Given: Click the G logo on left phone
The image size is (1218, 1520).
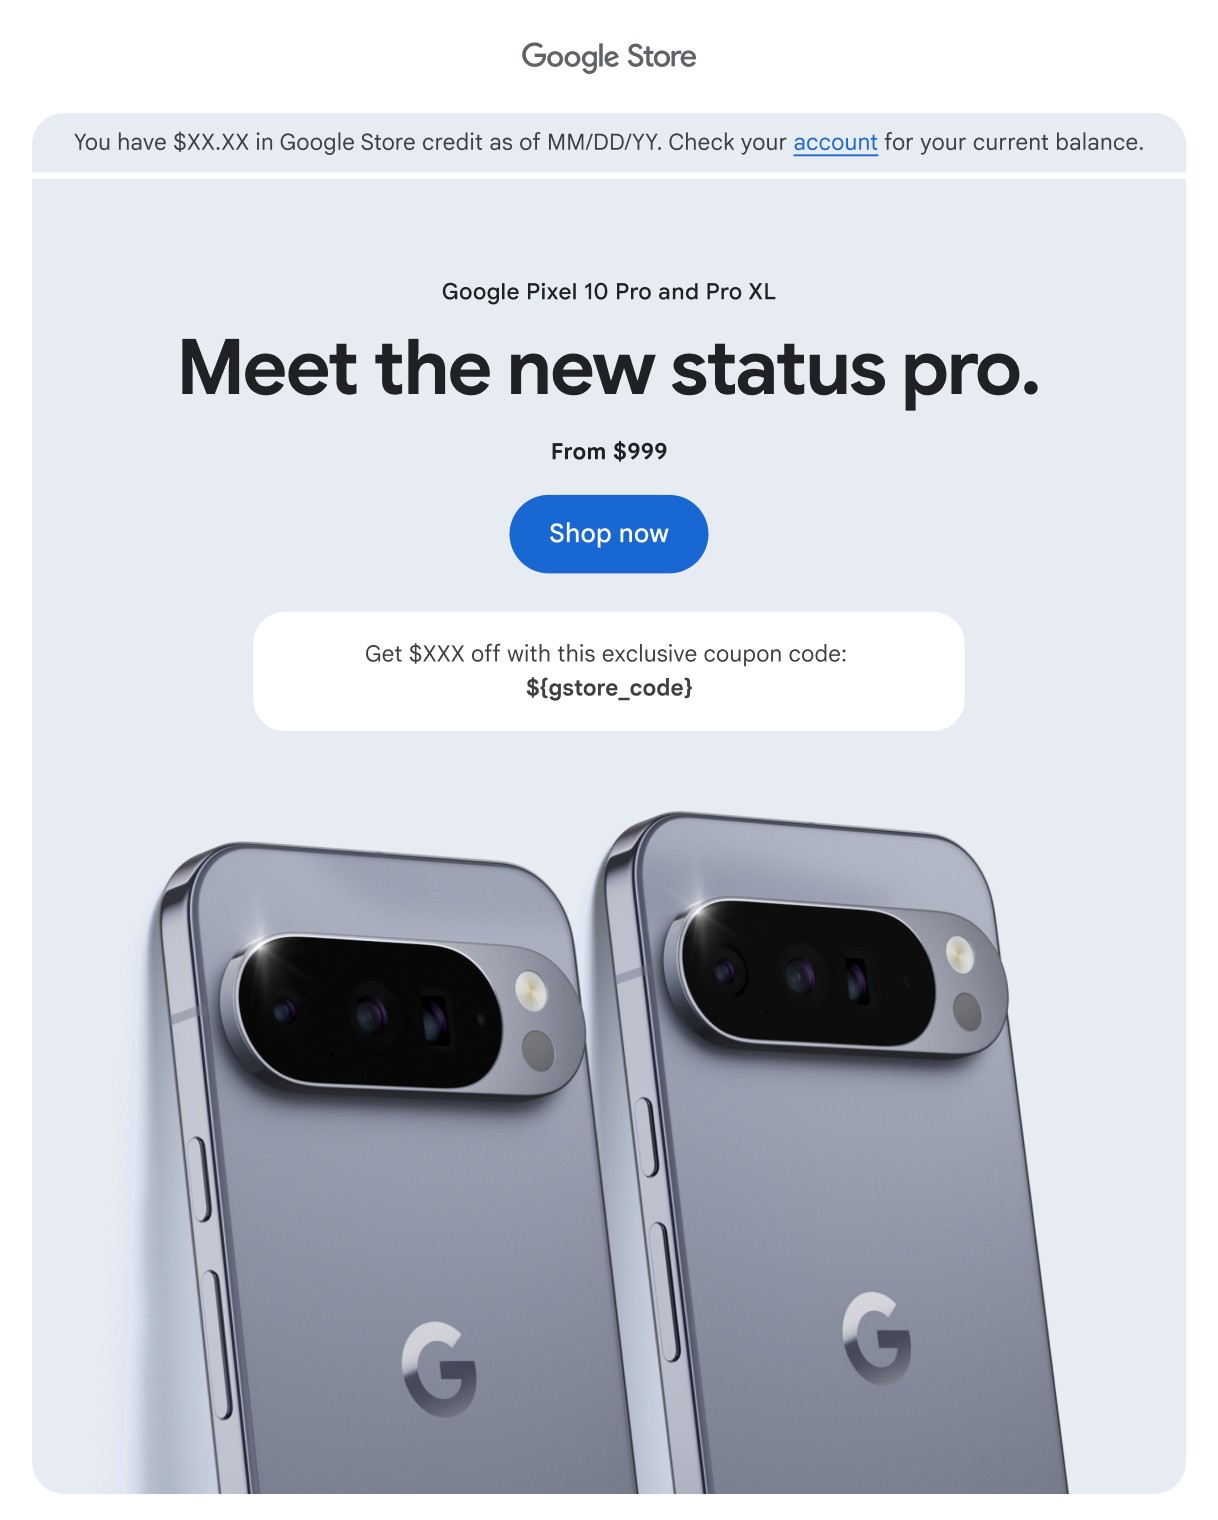Looking at the screenshot, I should tap(439, 1369).
